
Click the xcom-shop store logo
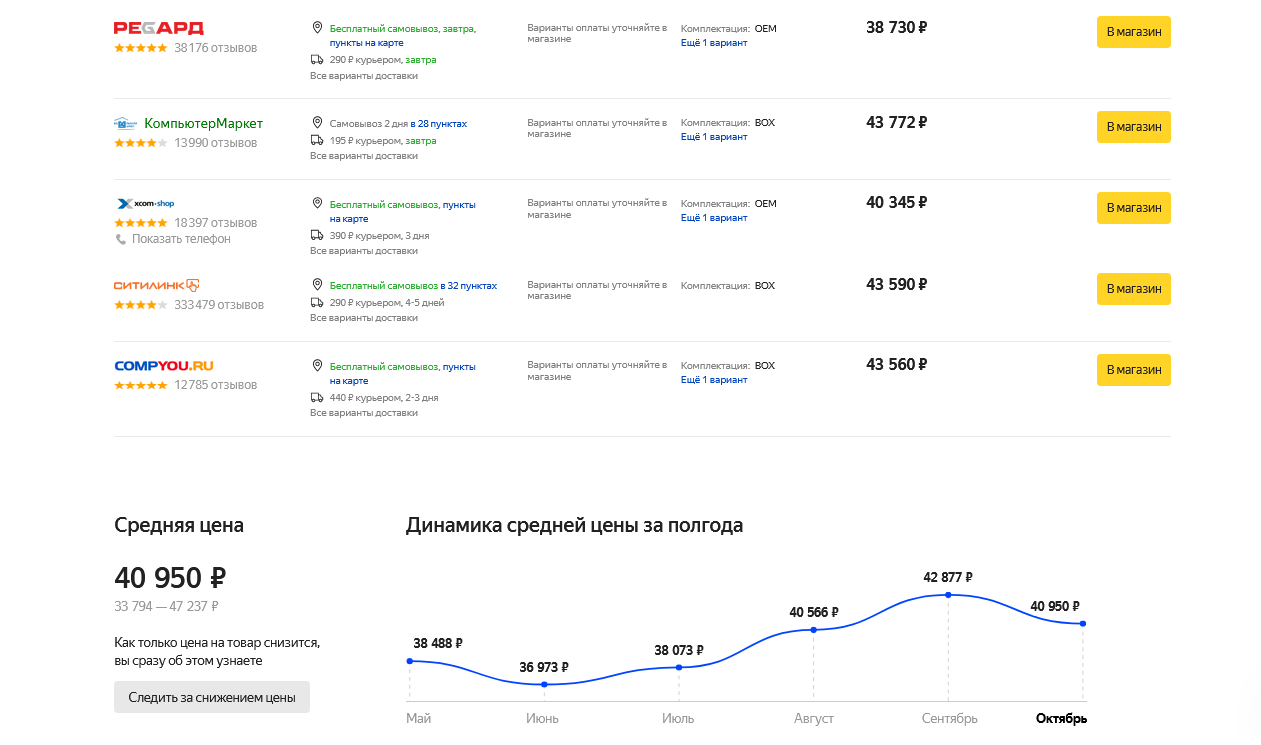pos(145,204)
